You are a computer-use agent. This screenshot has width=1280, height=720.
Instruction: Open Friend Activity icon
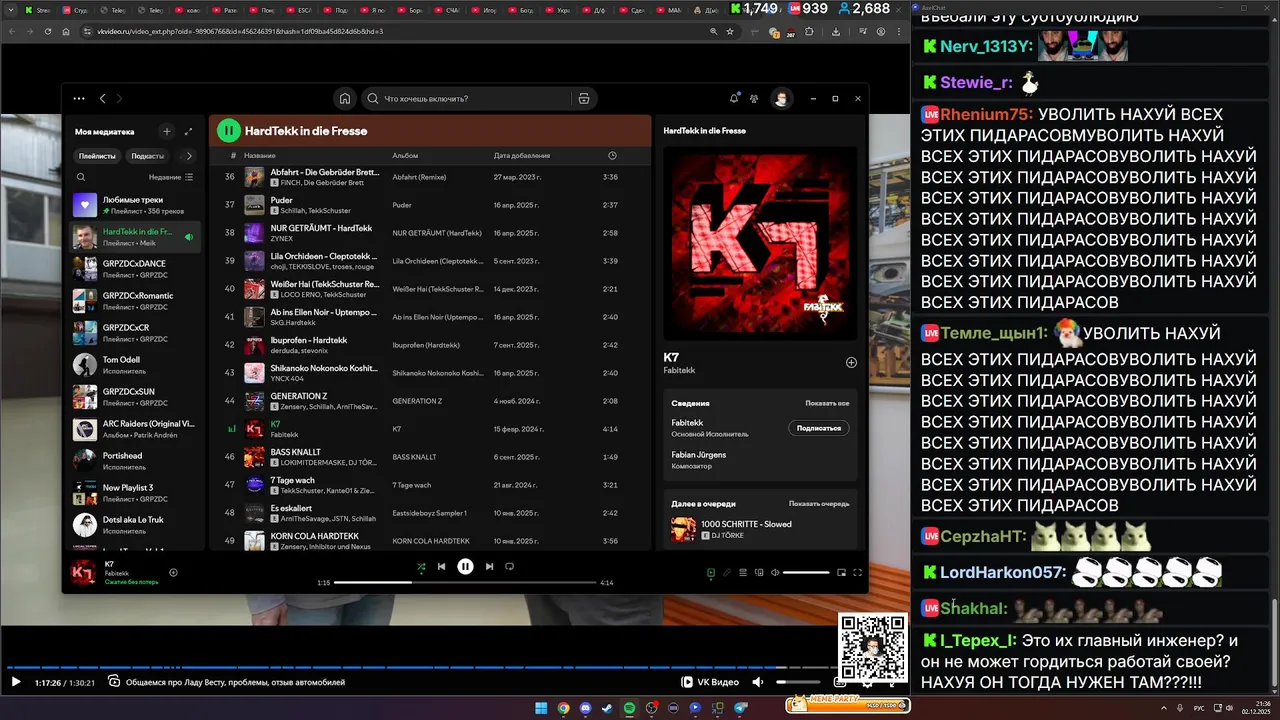pos(754,98)
